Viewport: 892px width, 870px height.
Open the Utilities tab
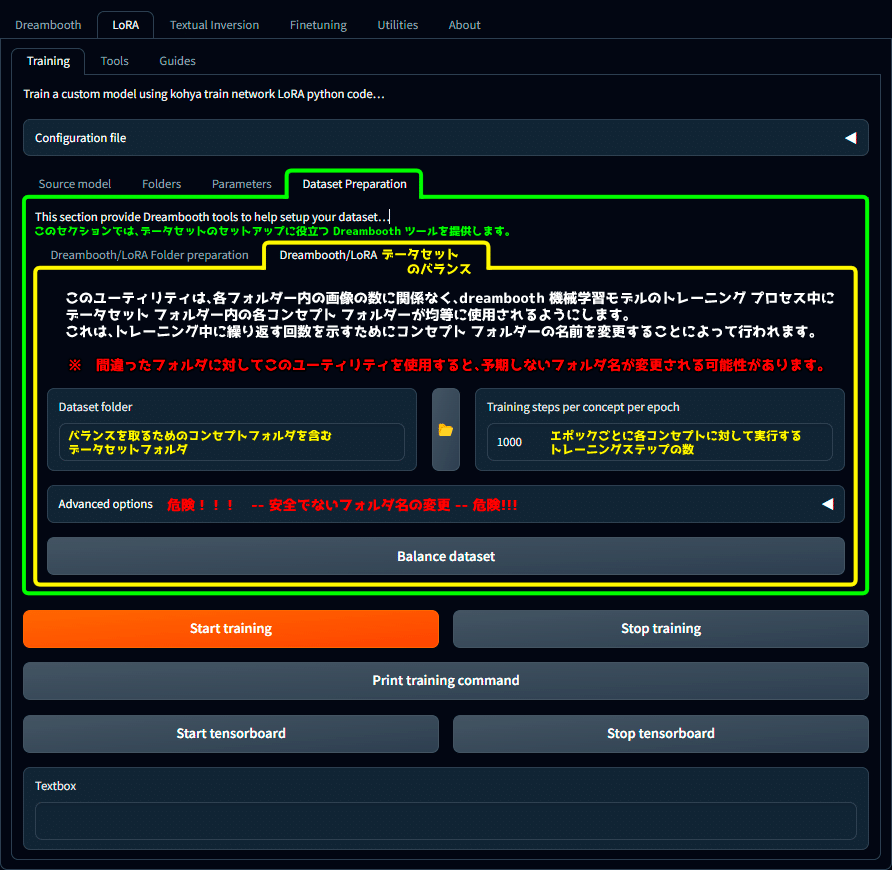click(398, 25)
